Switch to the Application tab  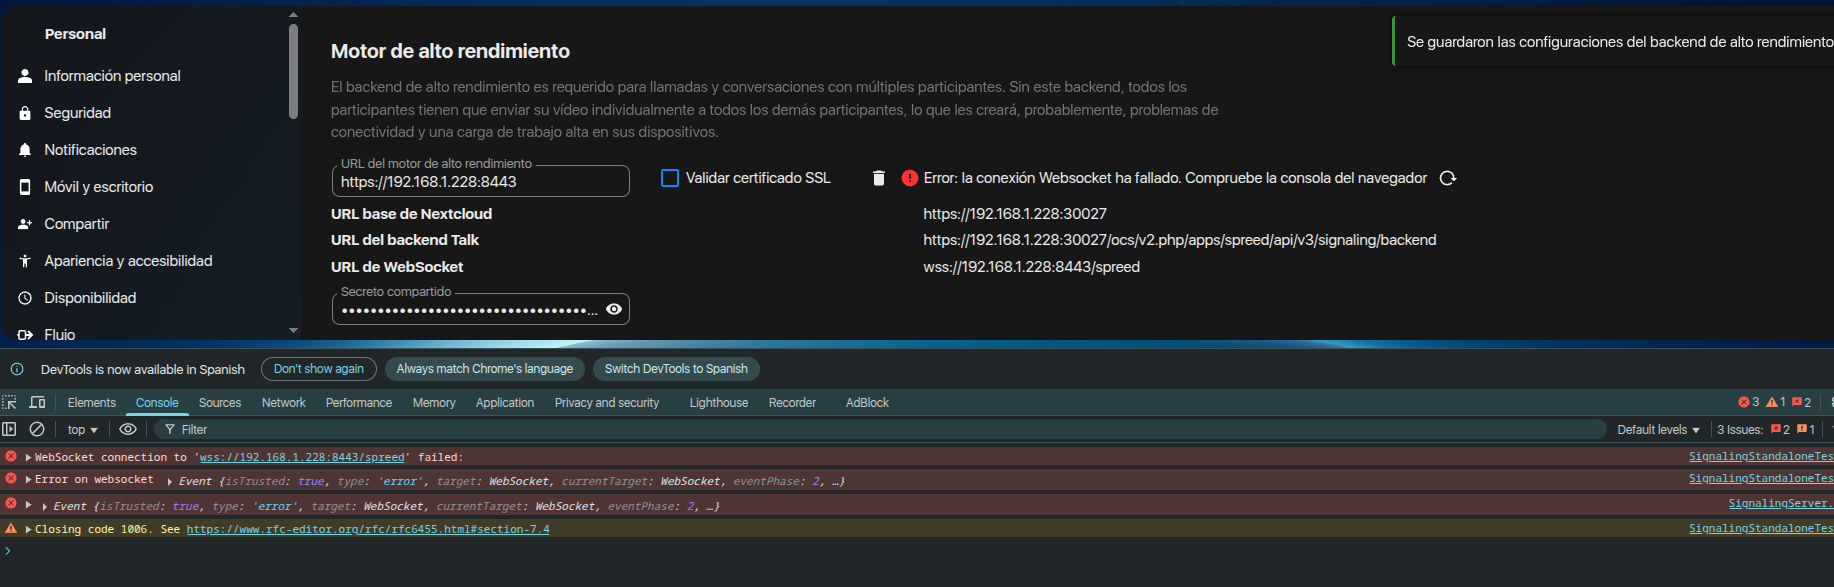(x=505, y=403)
